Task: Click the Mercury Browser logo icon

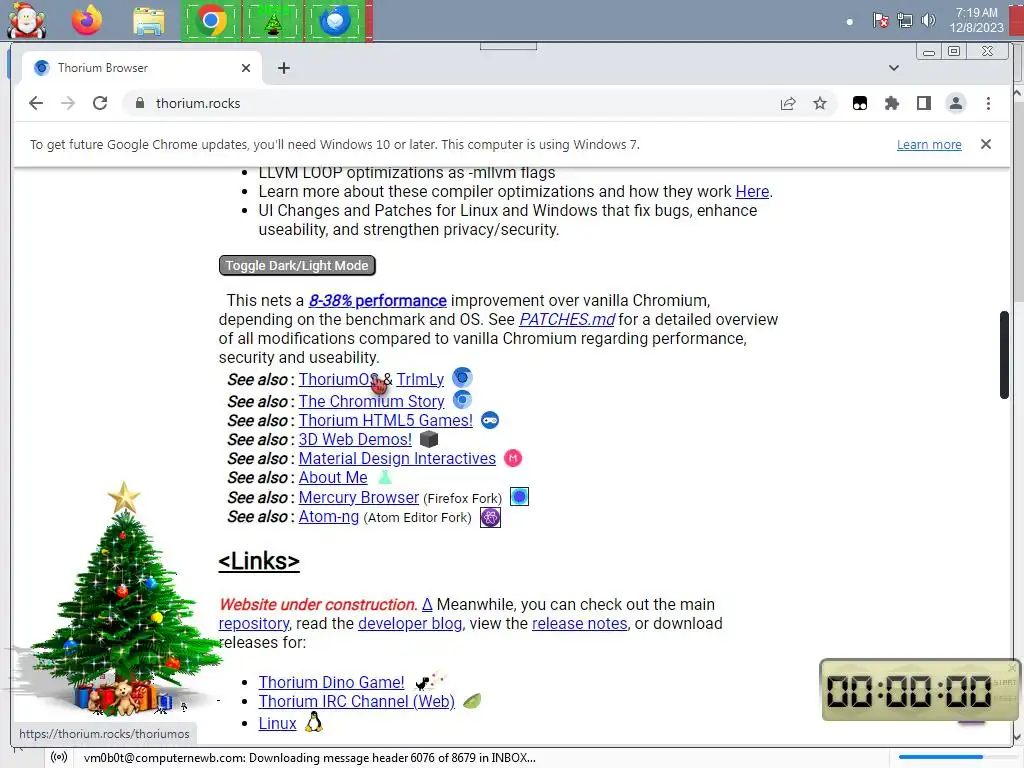Action: click(519, 497)
